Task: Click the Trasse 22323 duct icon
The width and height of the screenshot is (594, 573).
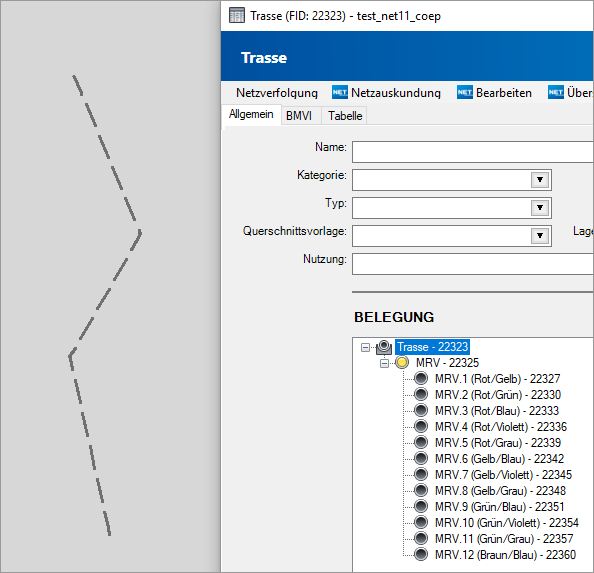Action: tap(384, 347)
